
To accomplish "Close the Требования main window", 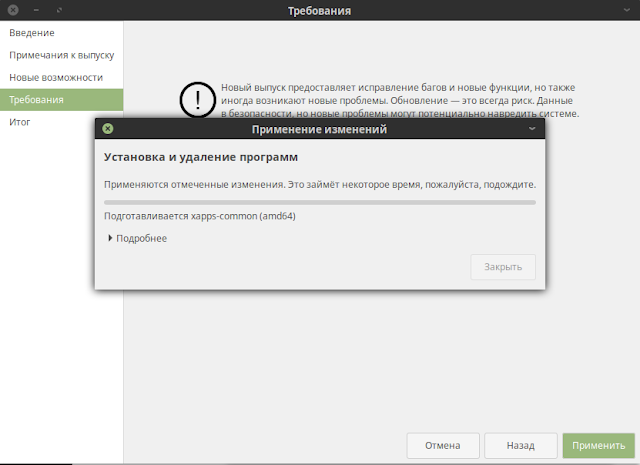I will coord(13,10).
